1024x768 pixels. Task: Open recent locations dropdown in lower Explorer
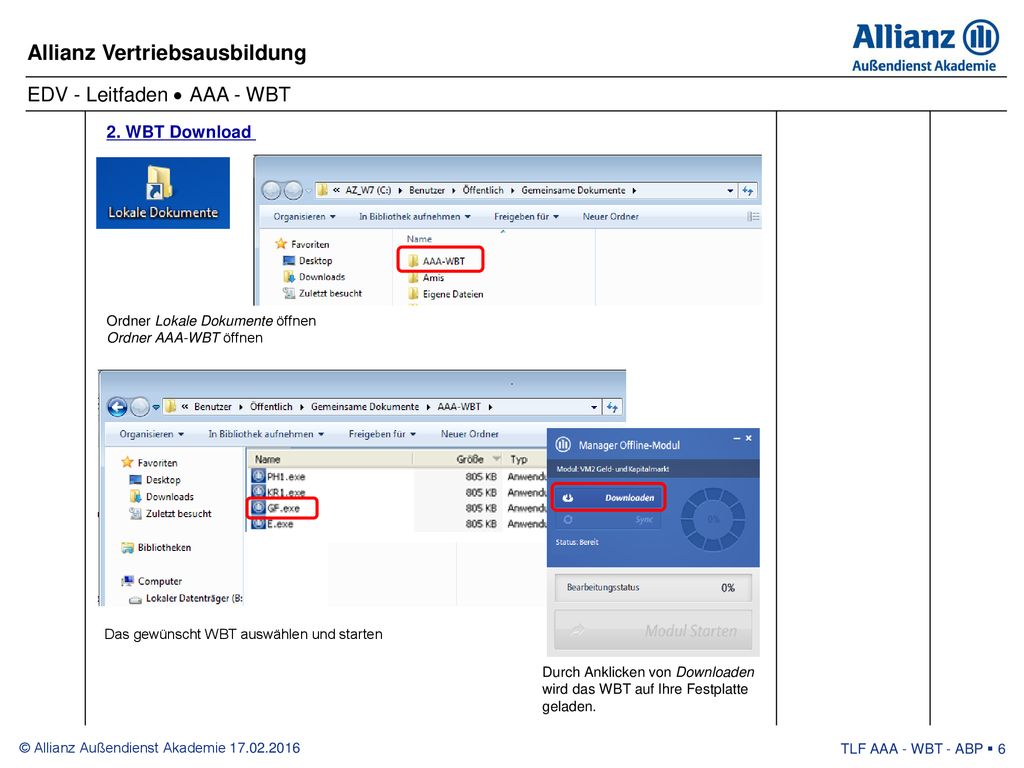(156, 407)
